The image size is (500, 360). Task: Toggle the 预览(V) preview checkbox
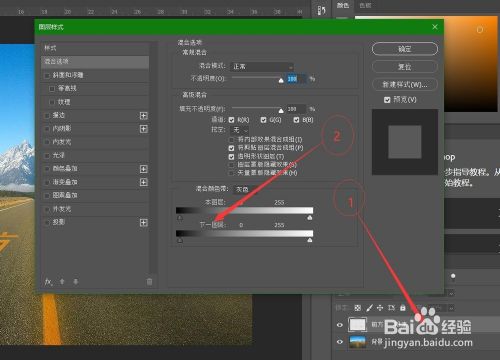[x=387, y=100]
